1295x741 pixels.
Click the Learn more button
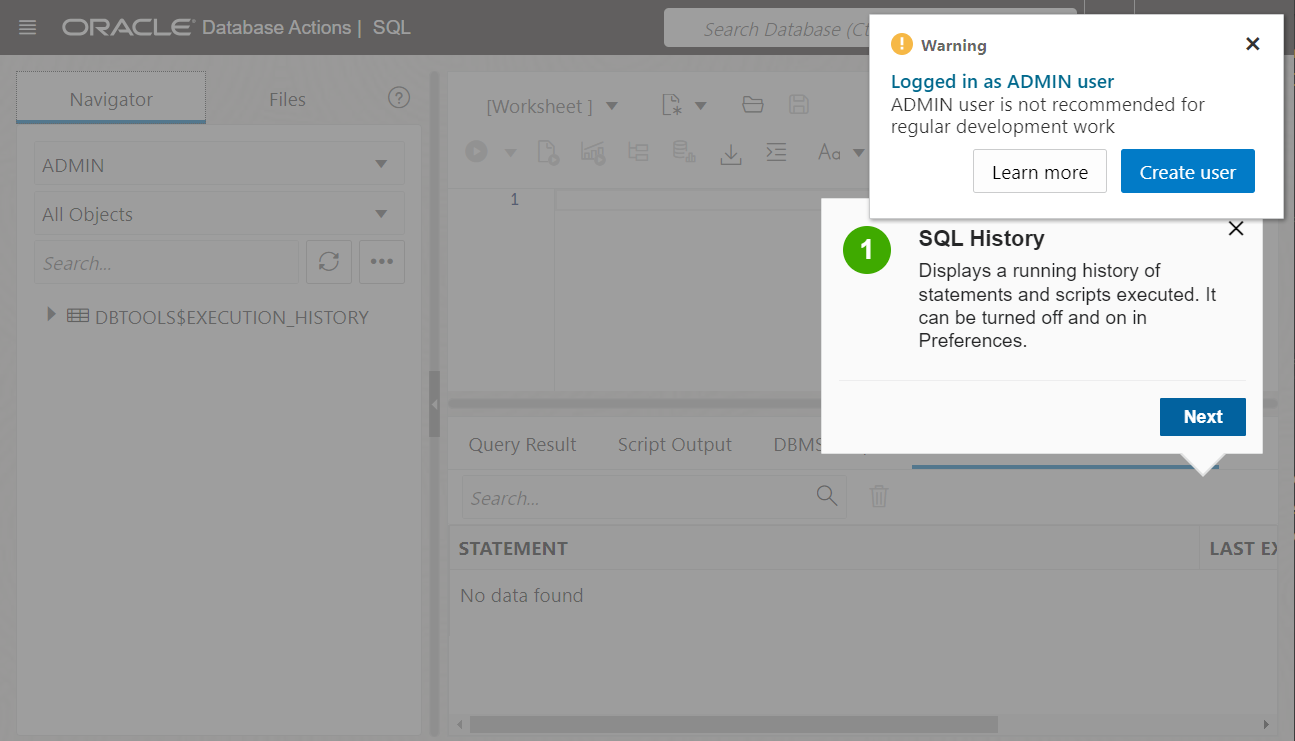pyautogui.click(x=1039, y=172)
